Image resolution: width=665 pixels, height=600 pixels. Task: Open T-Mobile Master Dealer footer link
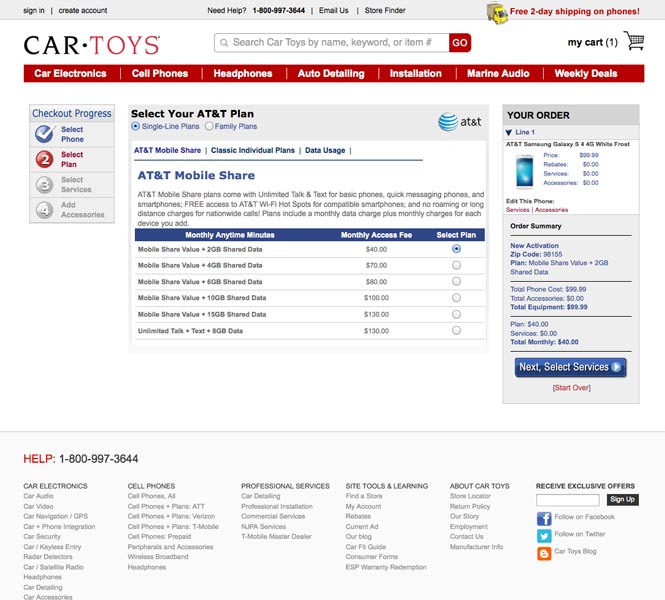(277, 536)
